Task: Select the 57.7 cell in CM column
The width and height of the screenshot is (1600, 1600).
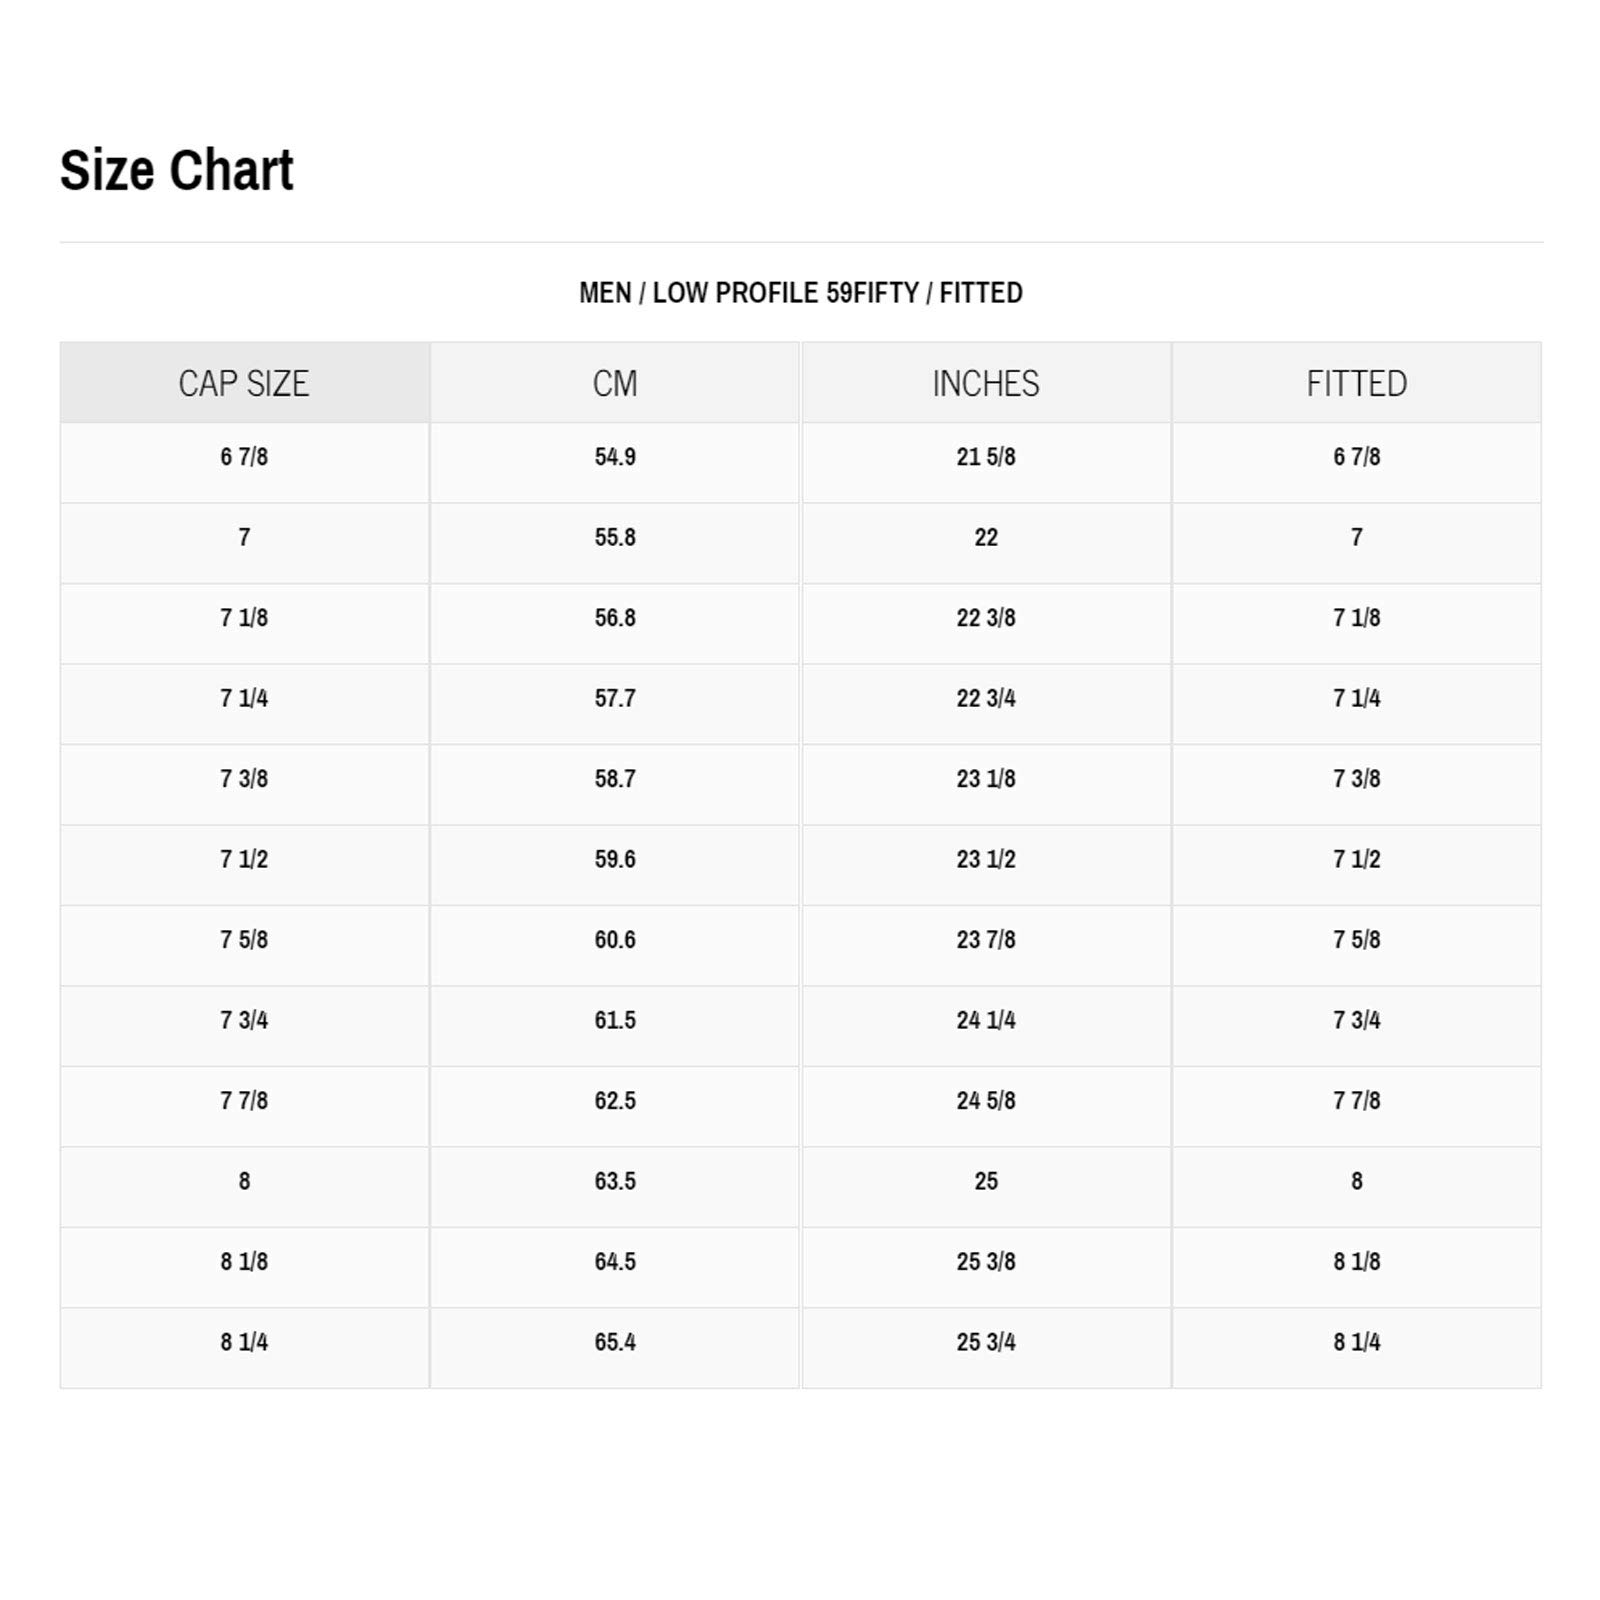Action: pyautogui.click(x=615, y=698)
